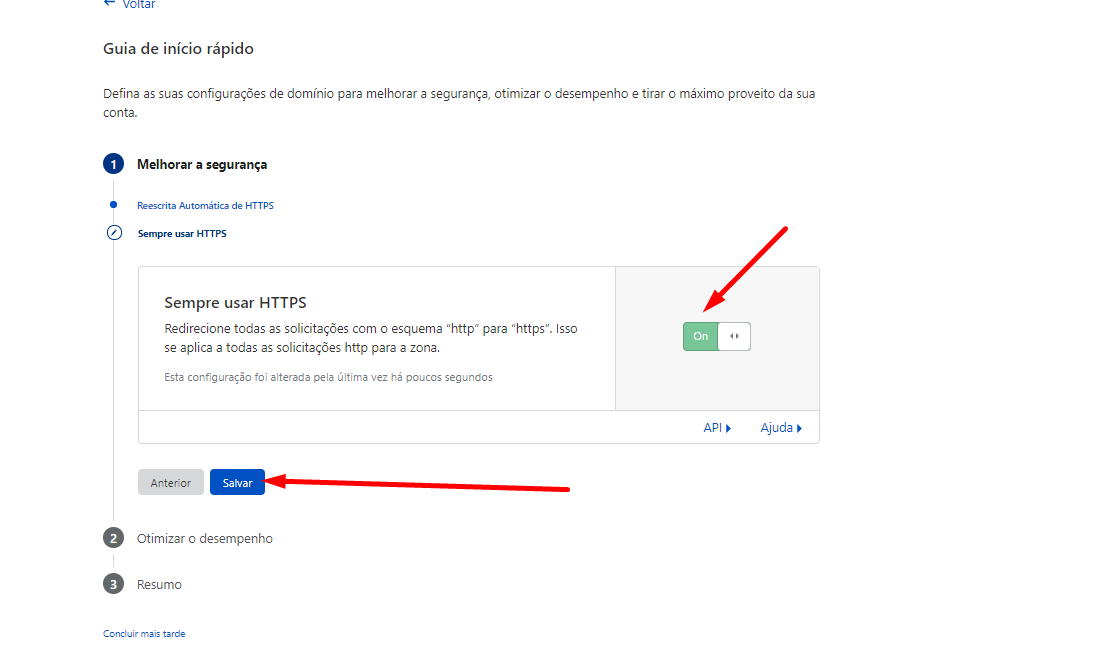1096x648 pixels.
Task: Click the step 1 circle for Melhorar a segurança
Action: (x=113, y=163)
